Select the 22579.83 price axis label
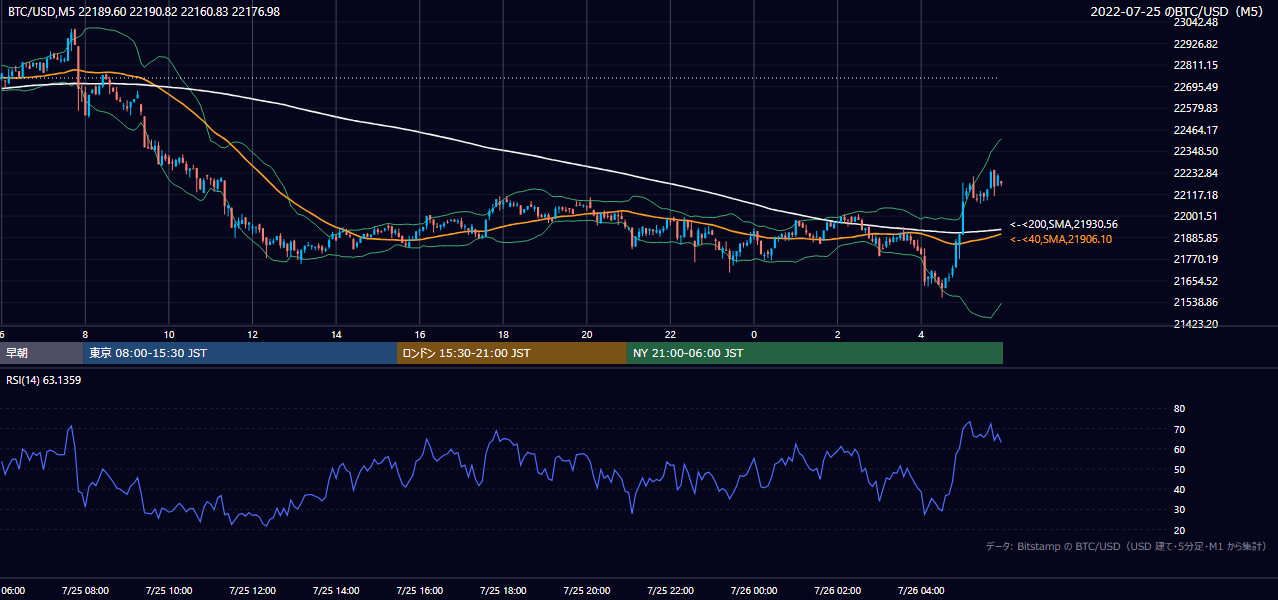The height and width of the screenshot is (600, 1278). click(x=1196, y=108)
